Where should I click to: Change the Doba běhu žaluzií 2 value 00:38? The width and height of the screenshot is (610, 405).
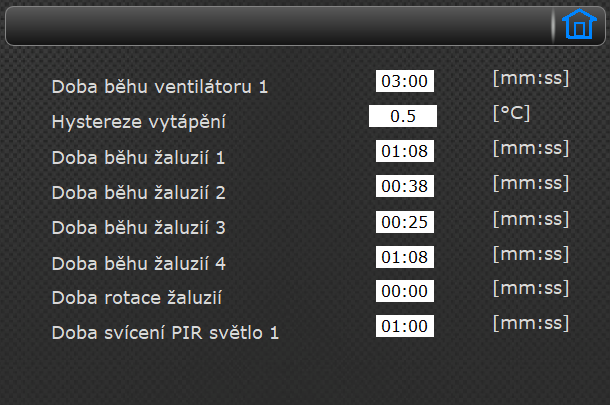click(405, 186)
